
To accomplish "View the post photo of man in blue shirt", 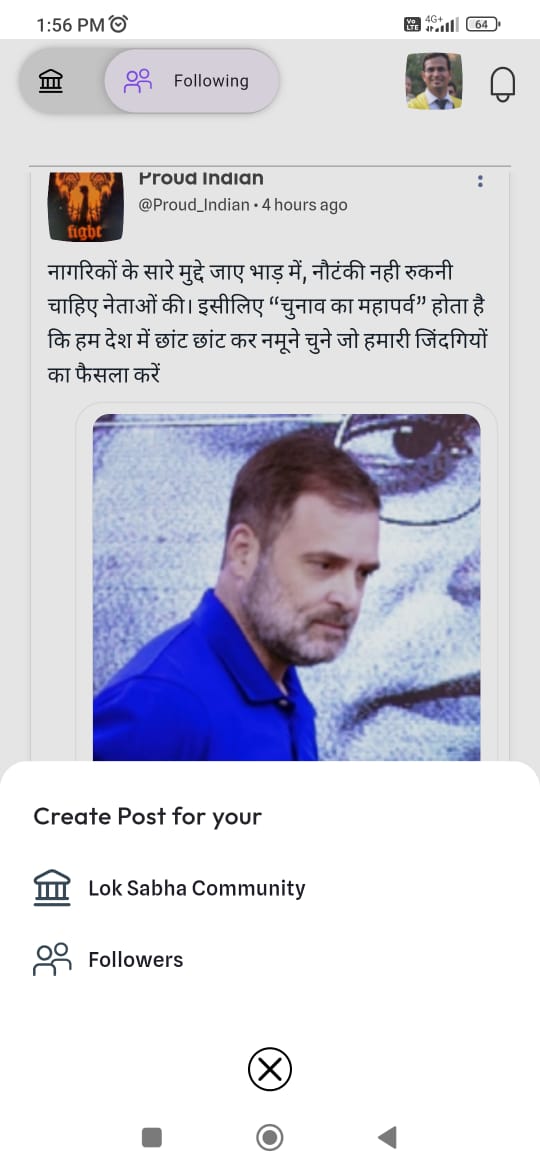I will (286, 587).
